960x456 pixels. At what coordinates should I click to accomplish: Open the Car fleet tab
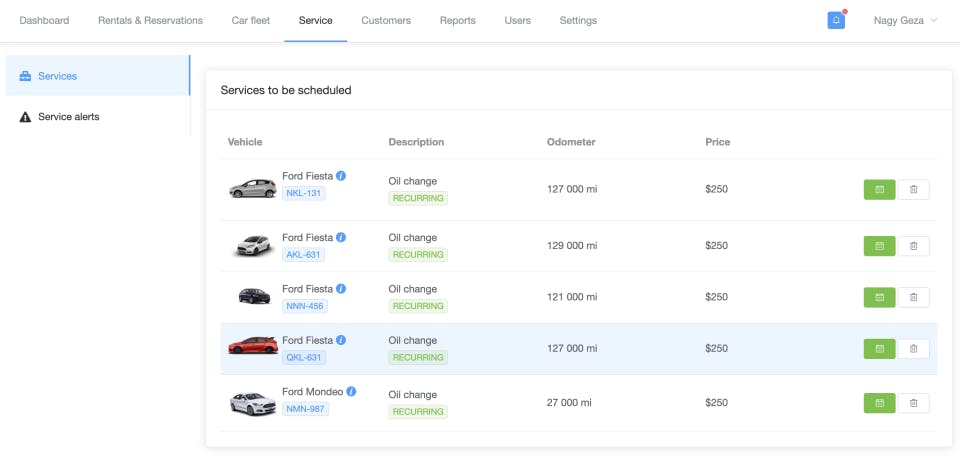[x=250, y=20]
